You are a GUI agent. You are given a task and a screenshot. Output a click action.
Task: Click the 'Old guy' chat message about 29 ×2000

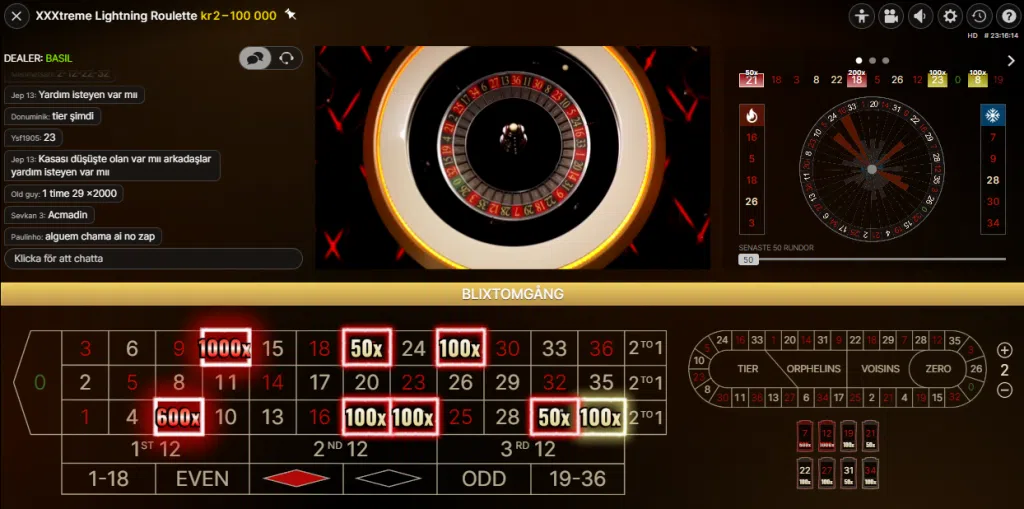pos(63,194)
